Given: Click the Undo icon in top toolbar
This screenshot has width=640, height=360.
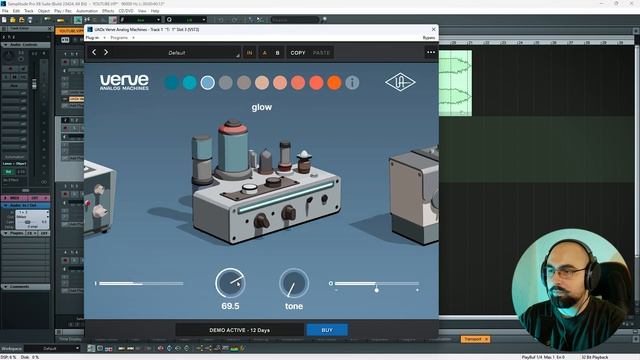Looking at the screenshot, I should tap(221, 20).
